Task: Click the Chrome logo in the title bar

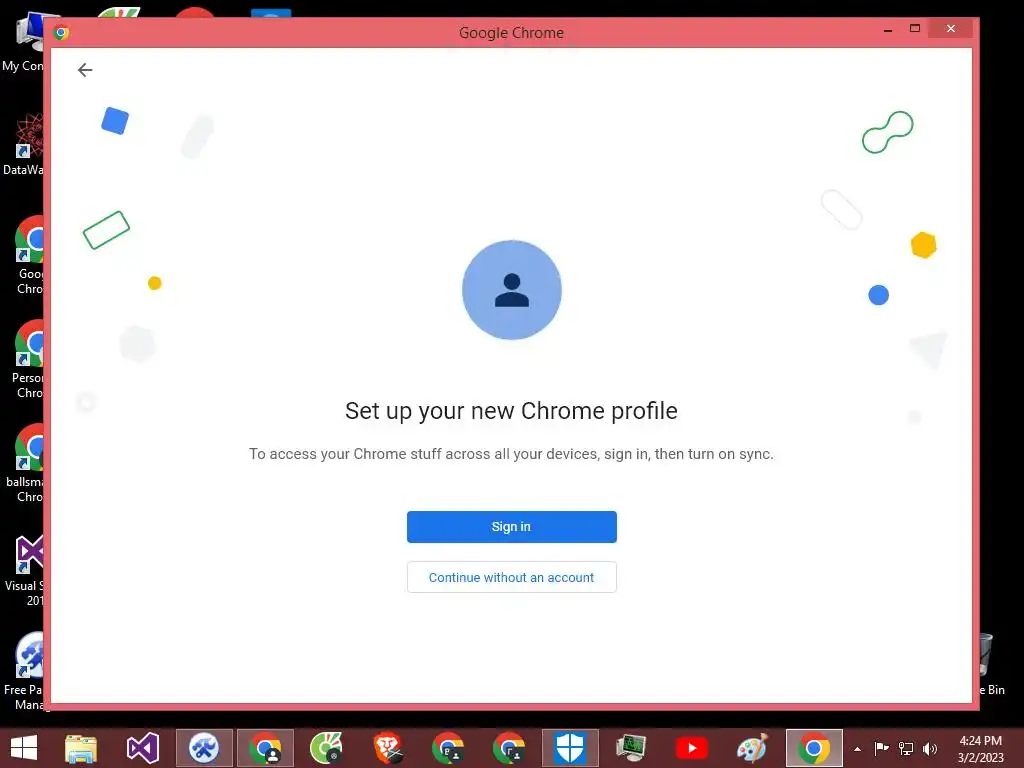Action: pos(61,32)
